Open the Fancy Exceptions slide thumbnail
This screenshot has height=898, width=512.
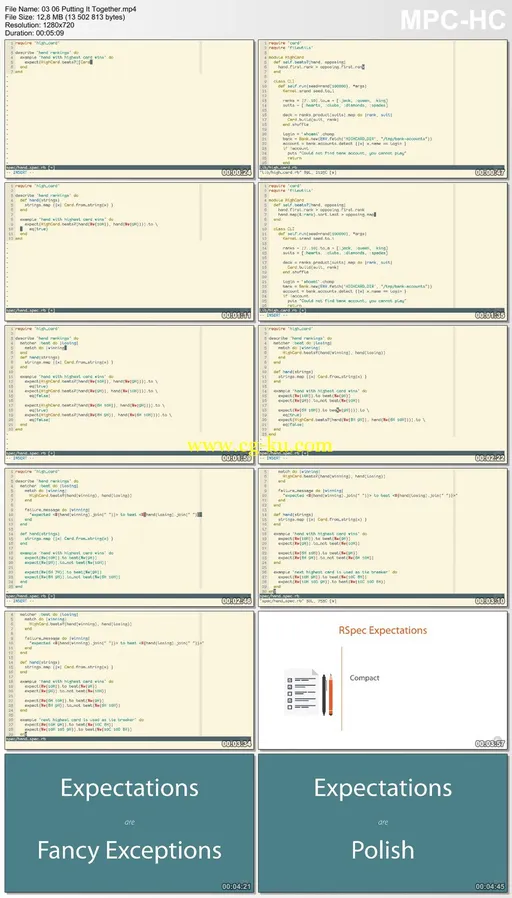coord(129,823)
